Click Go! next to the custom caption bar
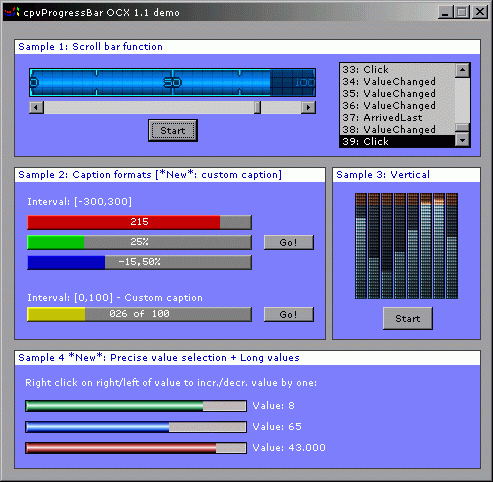 coord(289,314)
